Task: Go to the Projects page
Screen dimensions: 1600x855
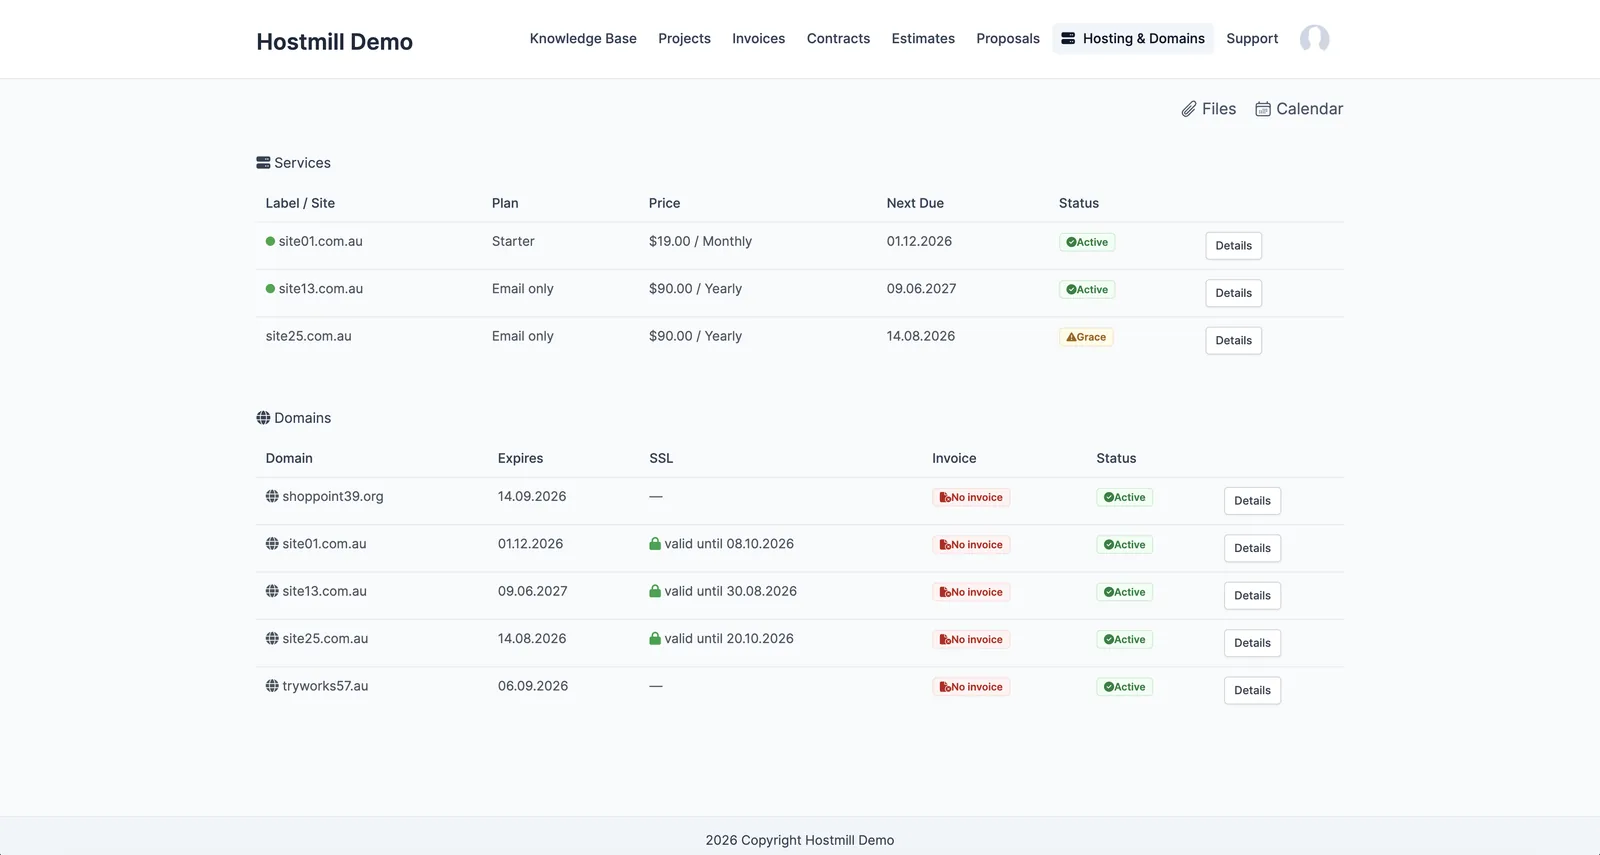Action: 684,38
